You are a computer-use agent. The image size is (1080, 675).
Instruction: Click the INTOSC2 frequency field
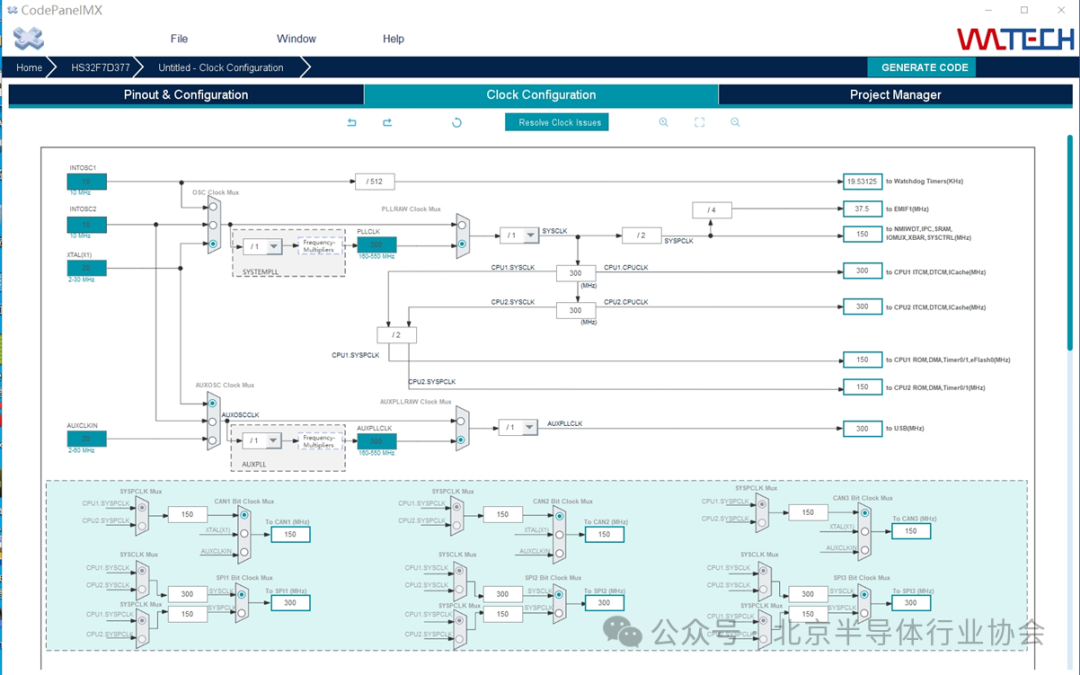(x=87, y=225)
